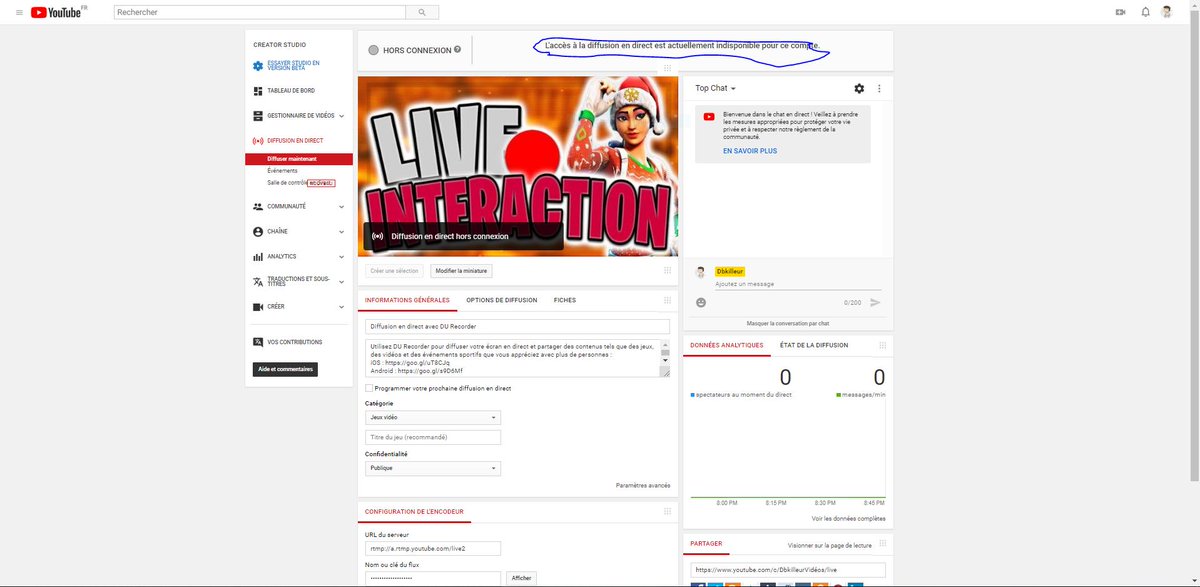This screenshot has width=1200, height=587.
Task: Click Visionner sur la page de lecture
Action: click(x=830, y=545)
